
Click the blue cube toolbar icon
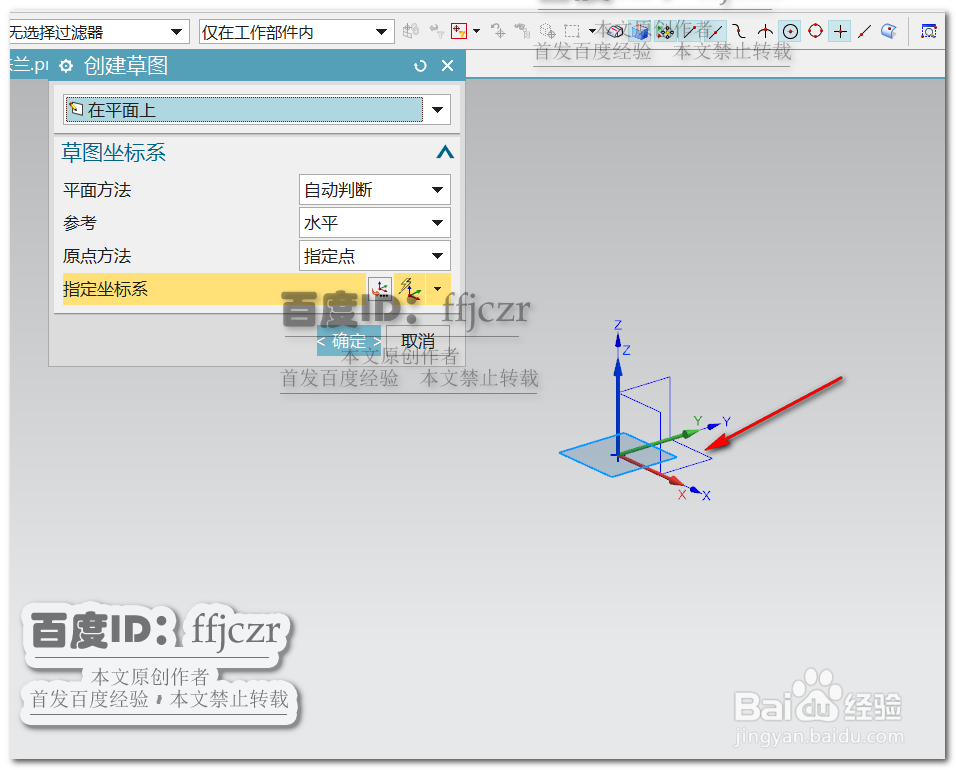coord(640,30)
